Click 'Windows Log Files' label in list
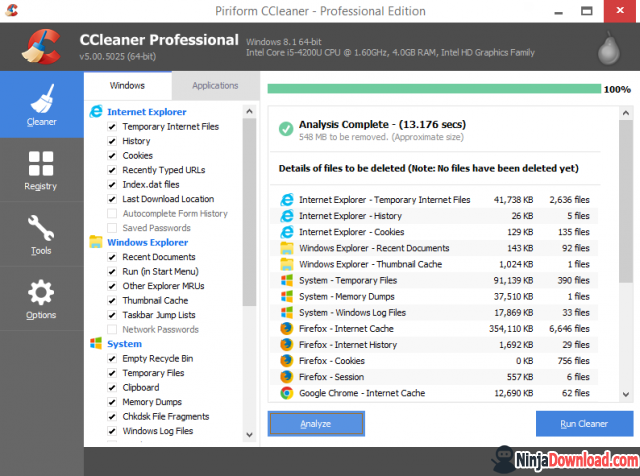640x476 pixels. click(x=158, y=431)
